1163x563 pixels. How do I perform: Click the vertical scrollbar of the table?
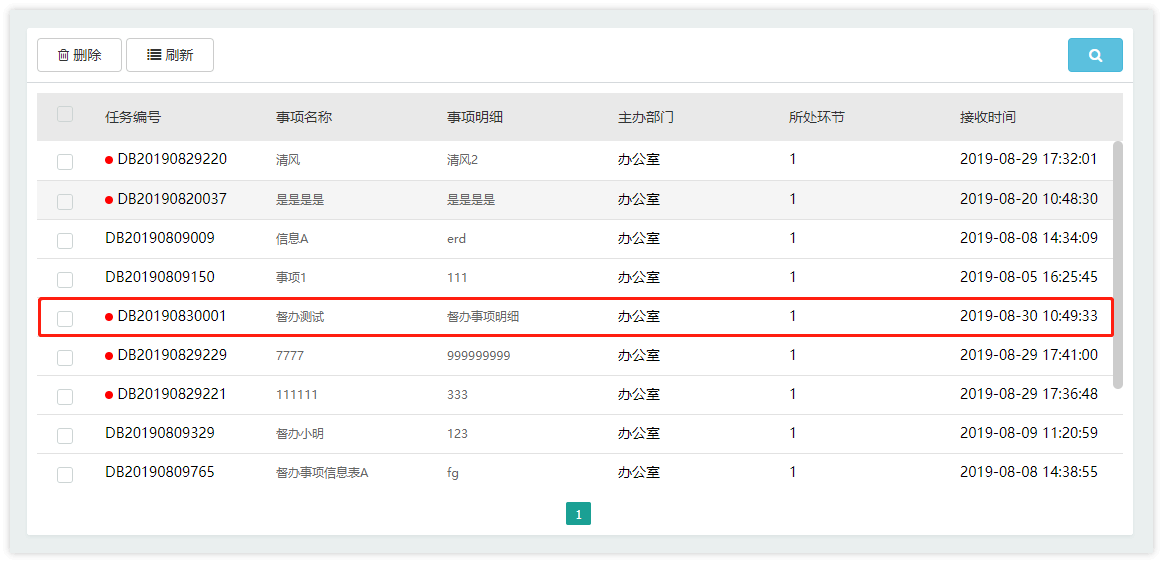(1118, 265)
